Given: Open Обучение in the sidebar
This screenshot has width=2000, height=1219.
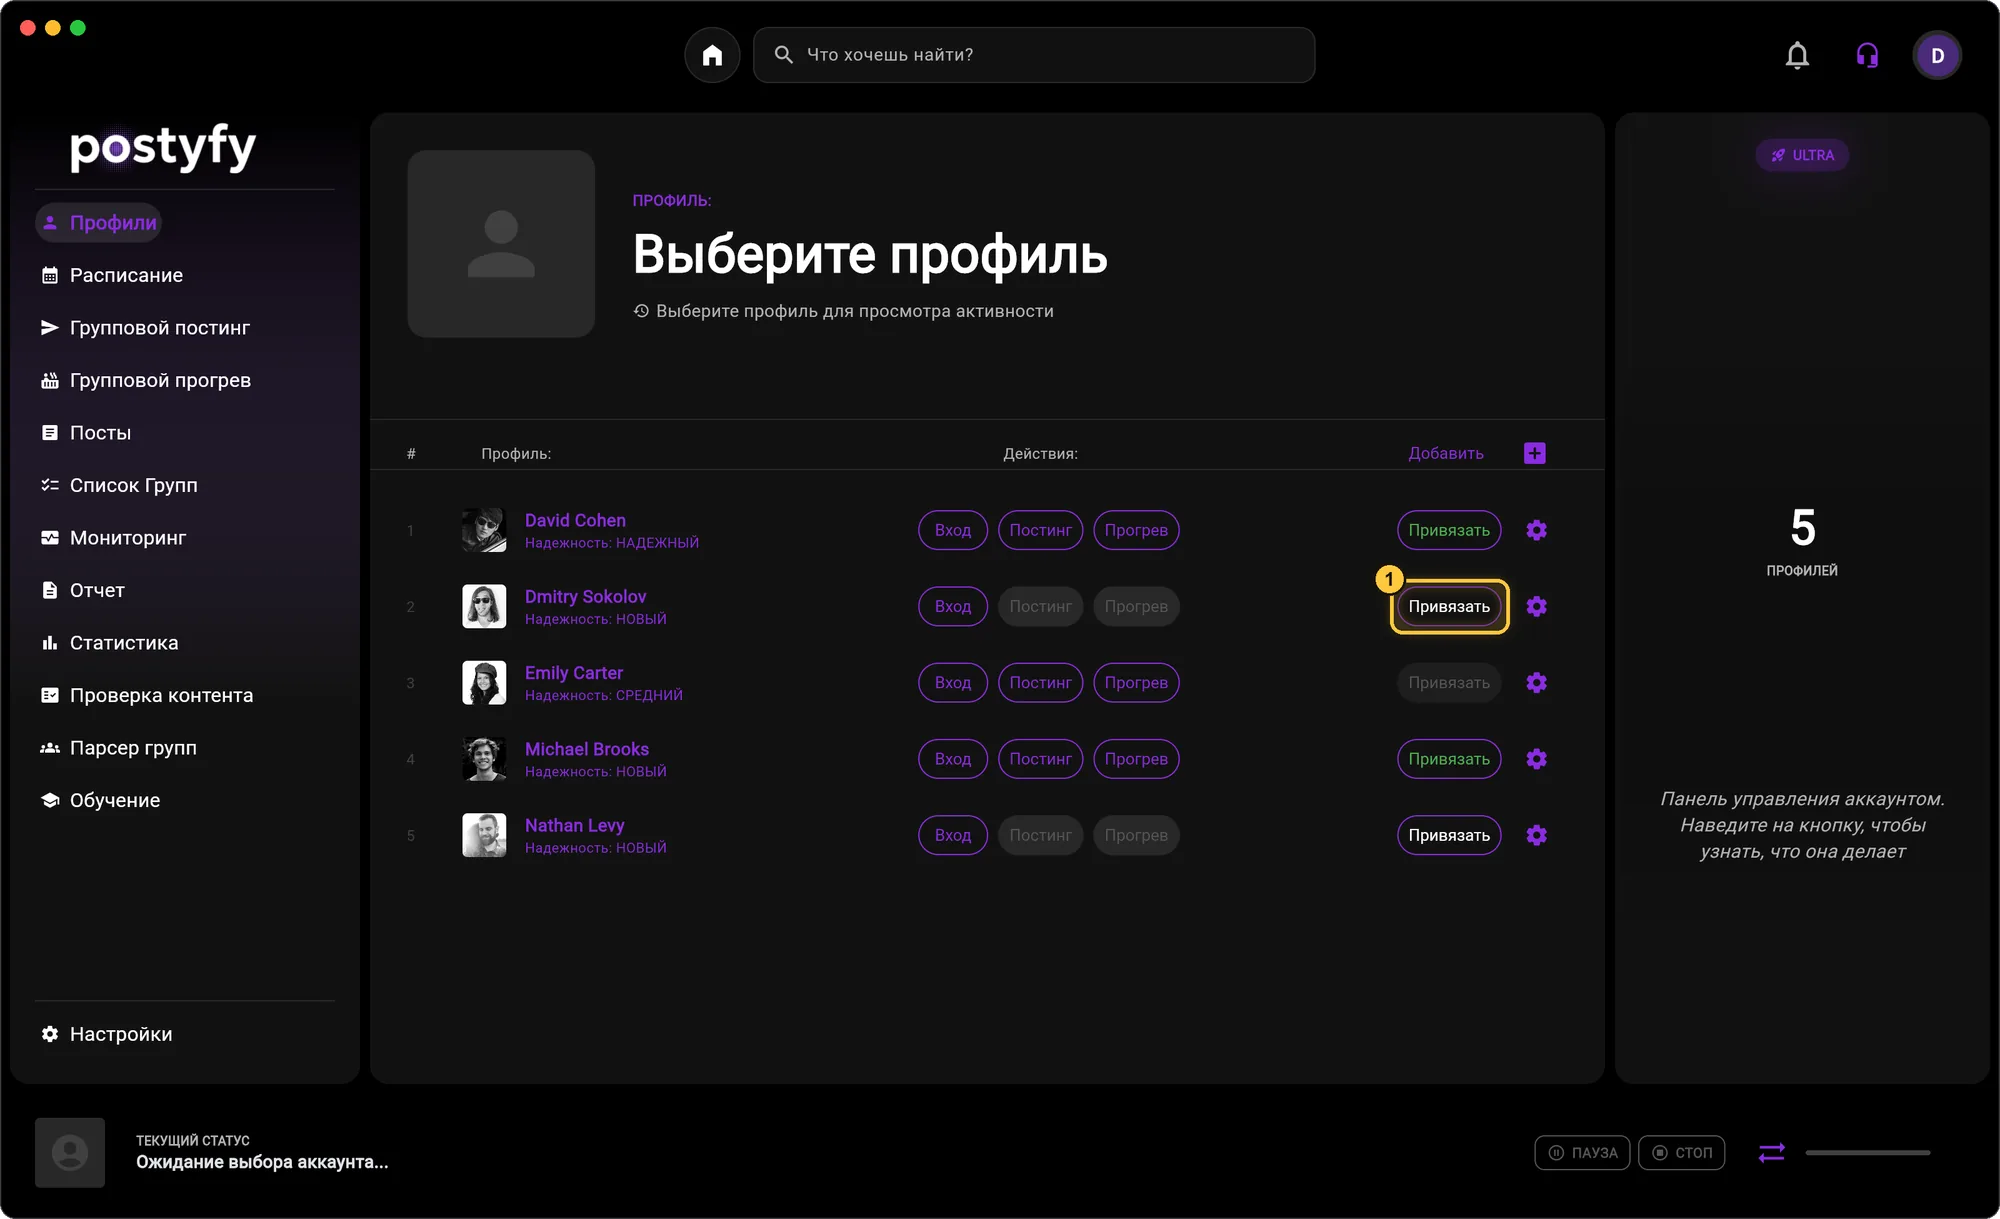Looking at the screenshot, I should (x=100, y=800).
